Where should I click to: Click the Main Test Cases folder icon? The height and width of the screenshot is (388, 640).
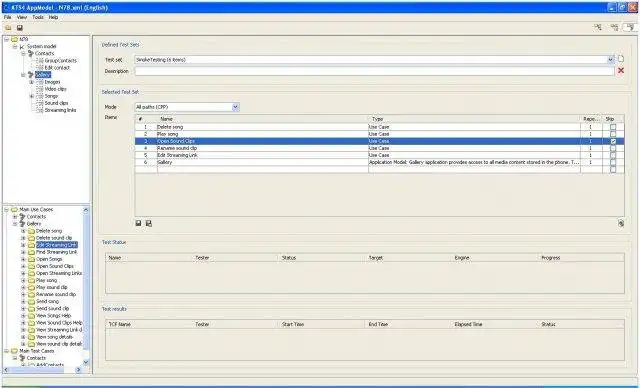click(x=14, y=351)
